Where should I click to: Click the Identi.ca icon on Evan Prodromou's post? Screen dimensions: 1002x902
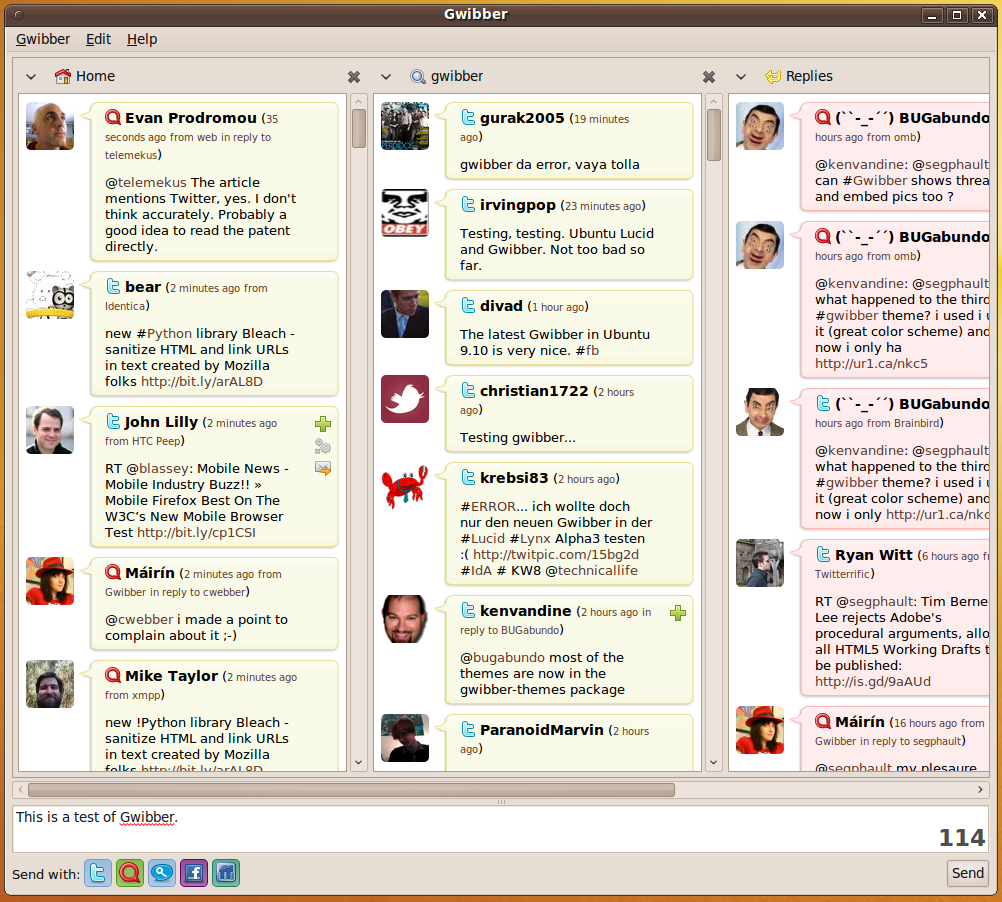[113, 117]
